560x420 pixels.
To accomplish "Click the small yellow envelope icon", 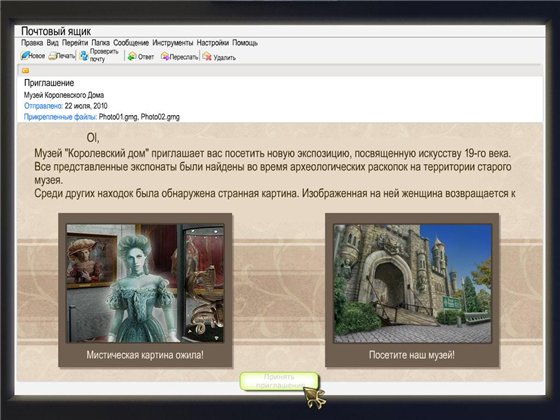I will click(25, 70).
